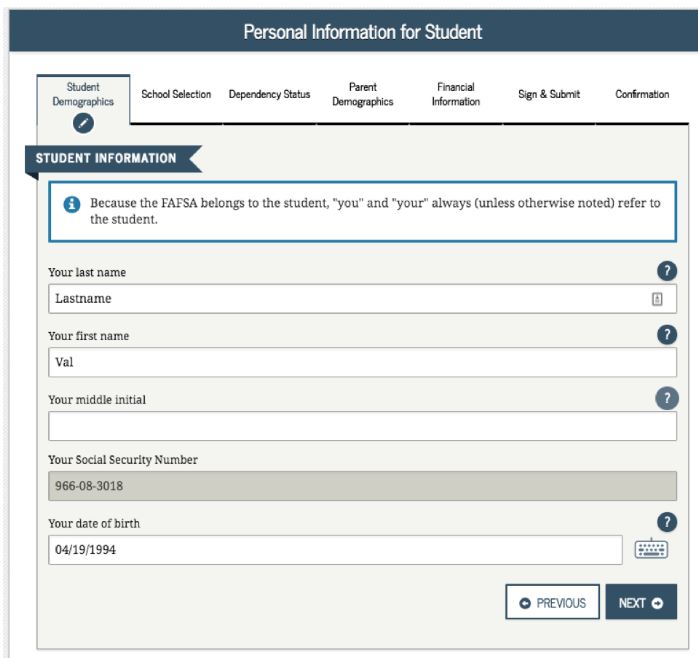This screenshot has width=698, height=658.
Task: Open help for Your last name
Action: point(666,271)
